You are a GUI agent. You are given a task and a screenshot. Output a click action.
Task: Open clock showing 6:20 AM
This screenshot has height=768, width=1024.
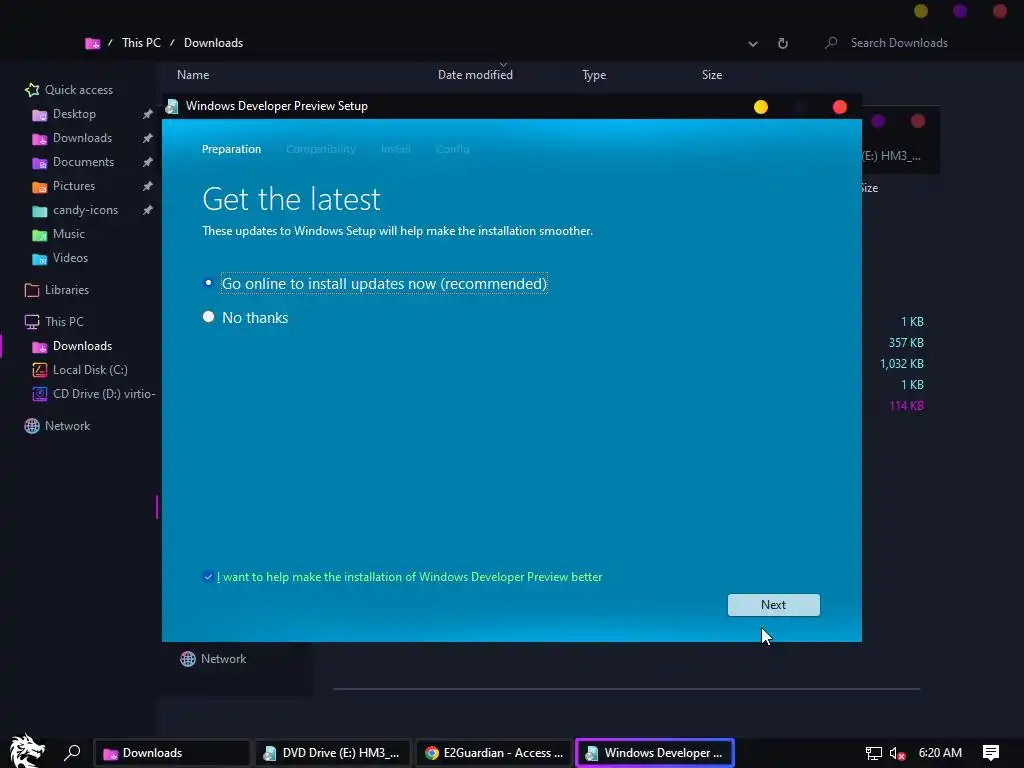click(x=940, y=753)
